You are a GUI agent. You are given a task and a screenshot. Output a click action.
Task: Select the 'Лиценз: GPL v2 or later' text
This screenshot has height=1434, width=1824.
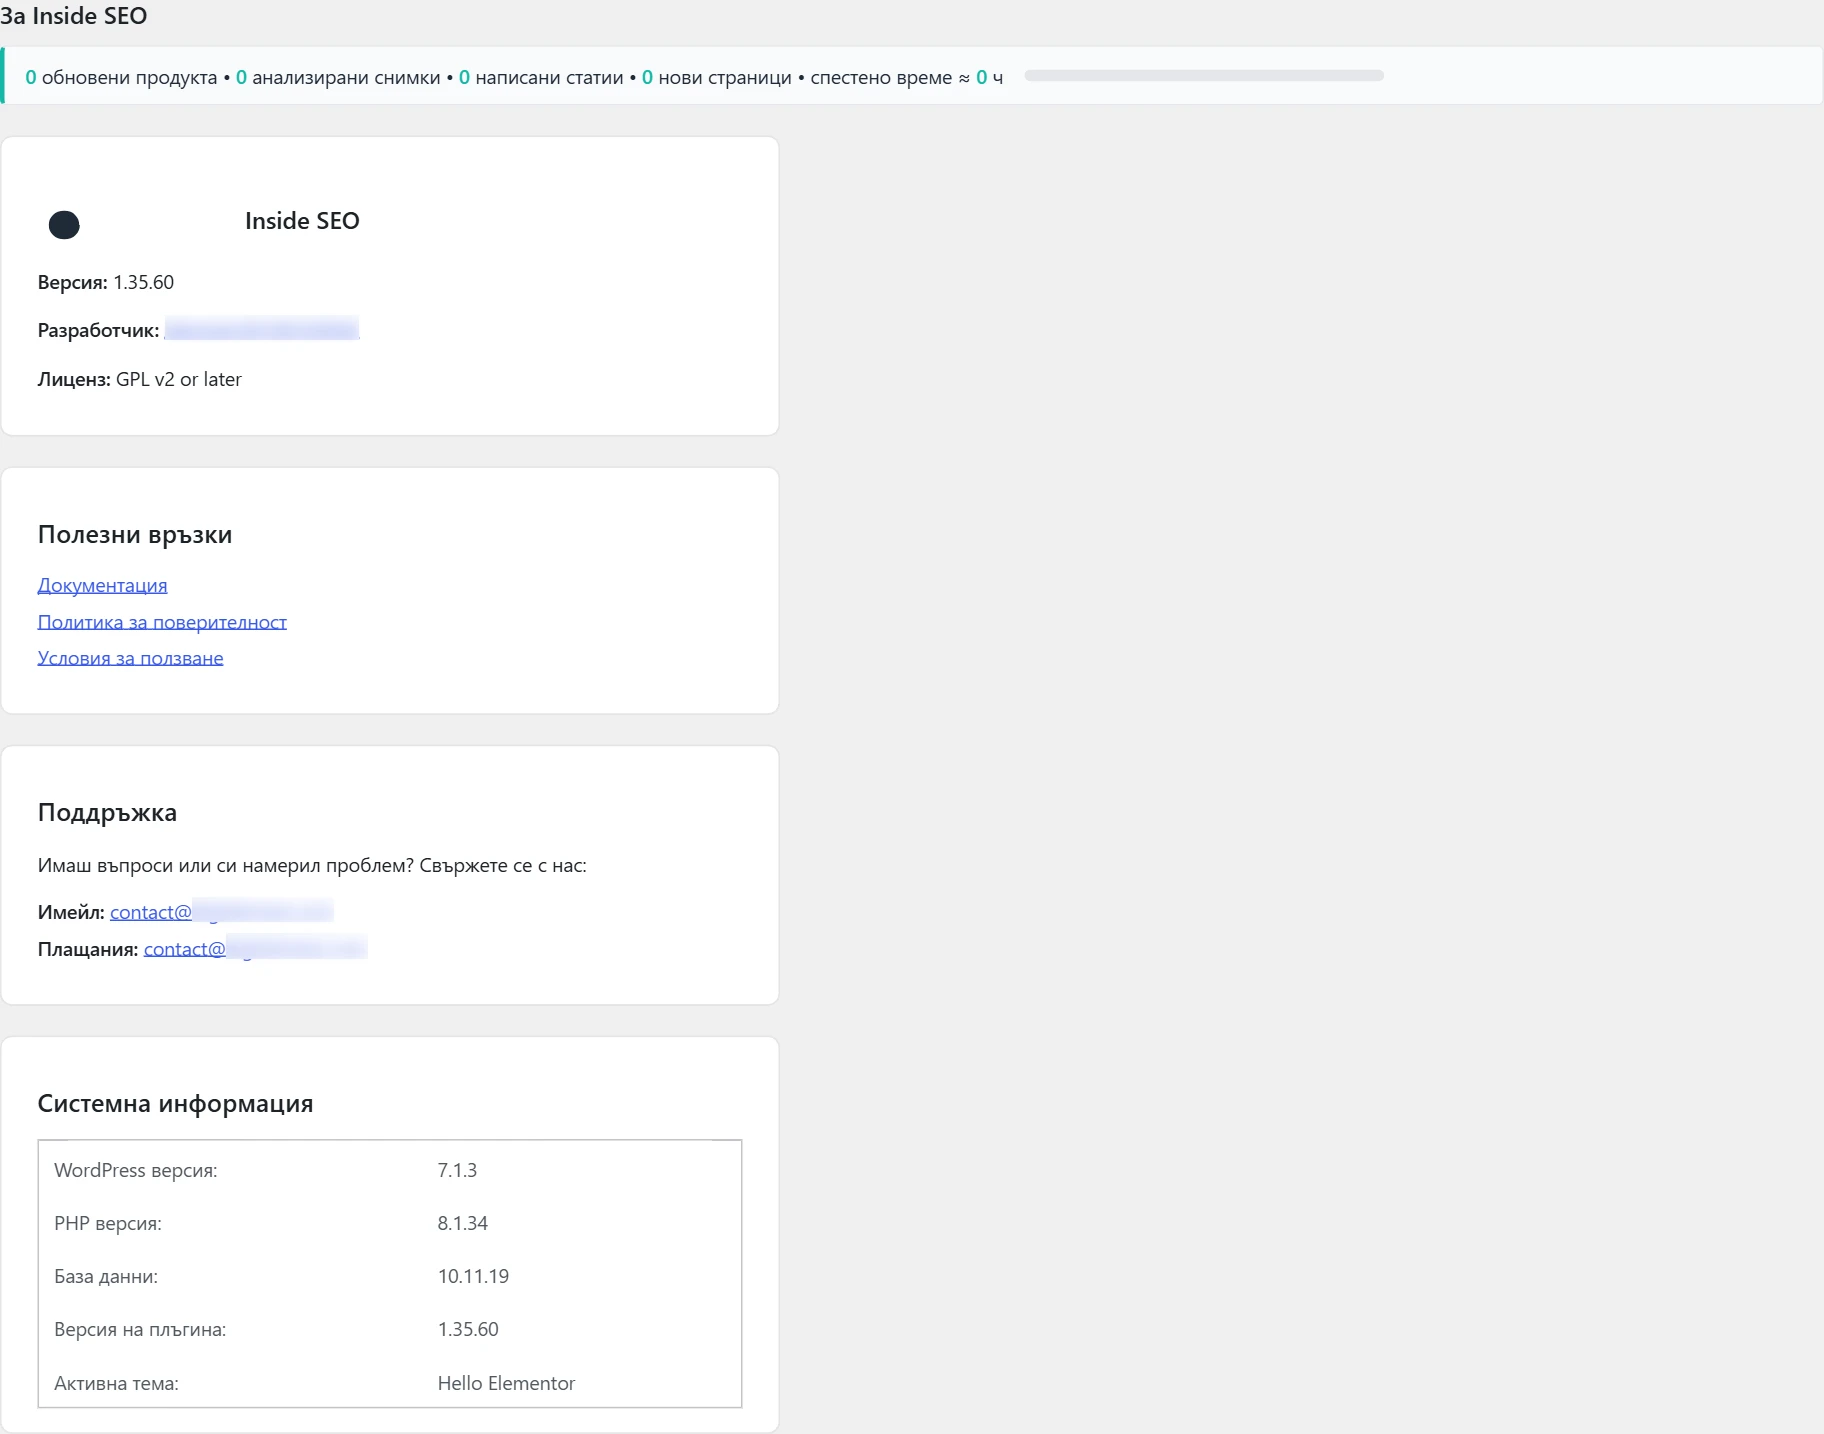tap(140, 379)
